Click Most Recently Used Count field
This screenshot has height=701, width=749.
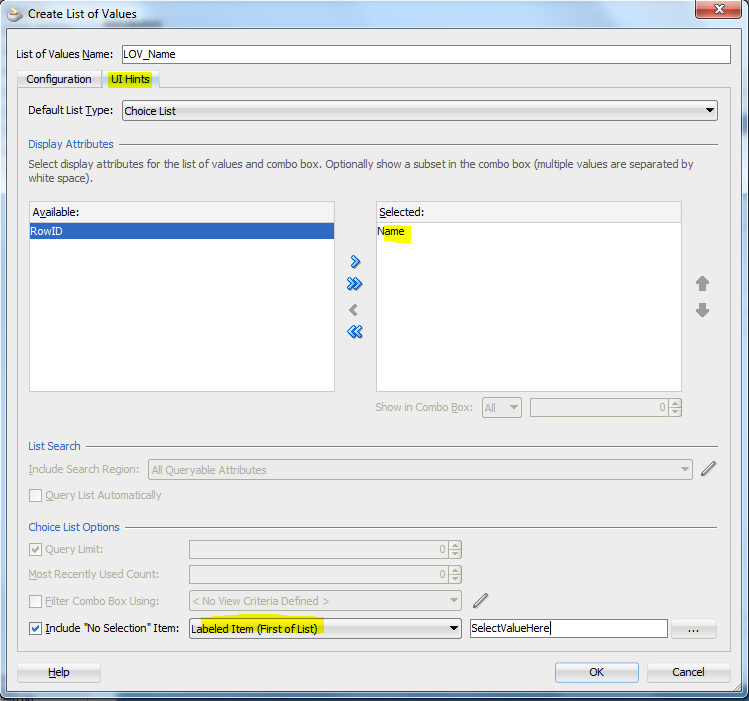pyautogui.click(x=319, y=574)
